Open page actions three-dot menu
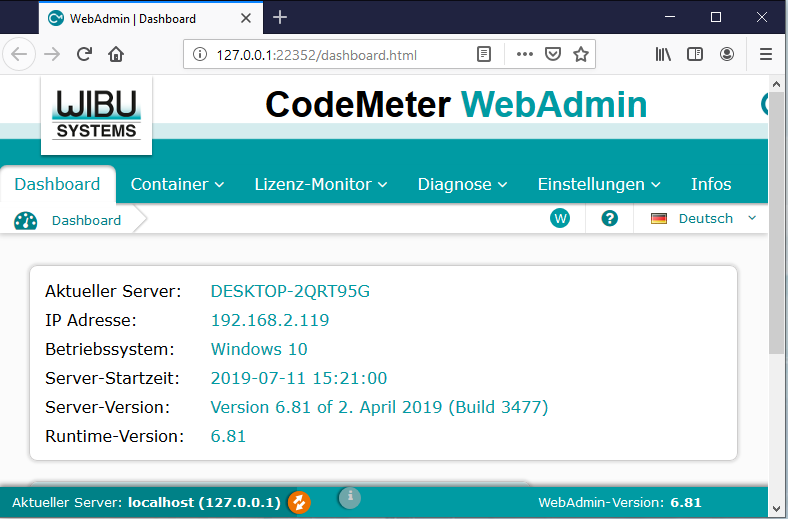Image resolution: width=788 pixels, height=519 pixels. (525, 54)
